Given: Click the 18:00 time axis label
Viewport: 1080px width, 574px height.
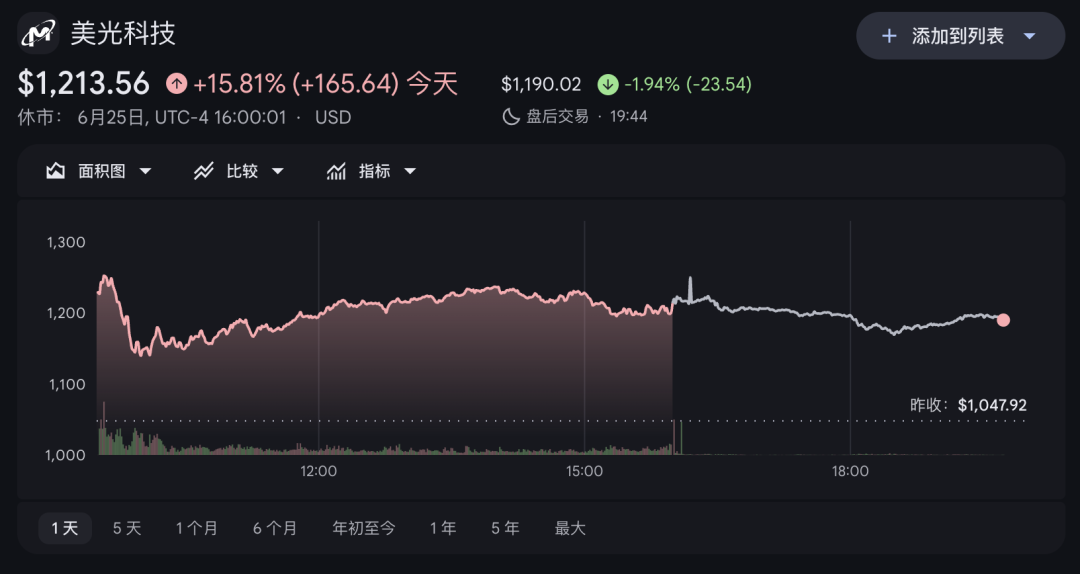Looking at the screenshot, I should (x=850, y=472).
